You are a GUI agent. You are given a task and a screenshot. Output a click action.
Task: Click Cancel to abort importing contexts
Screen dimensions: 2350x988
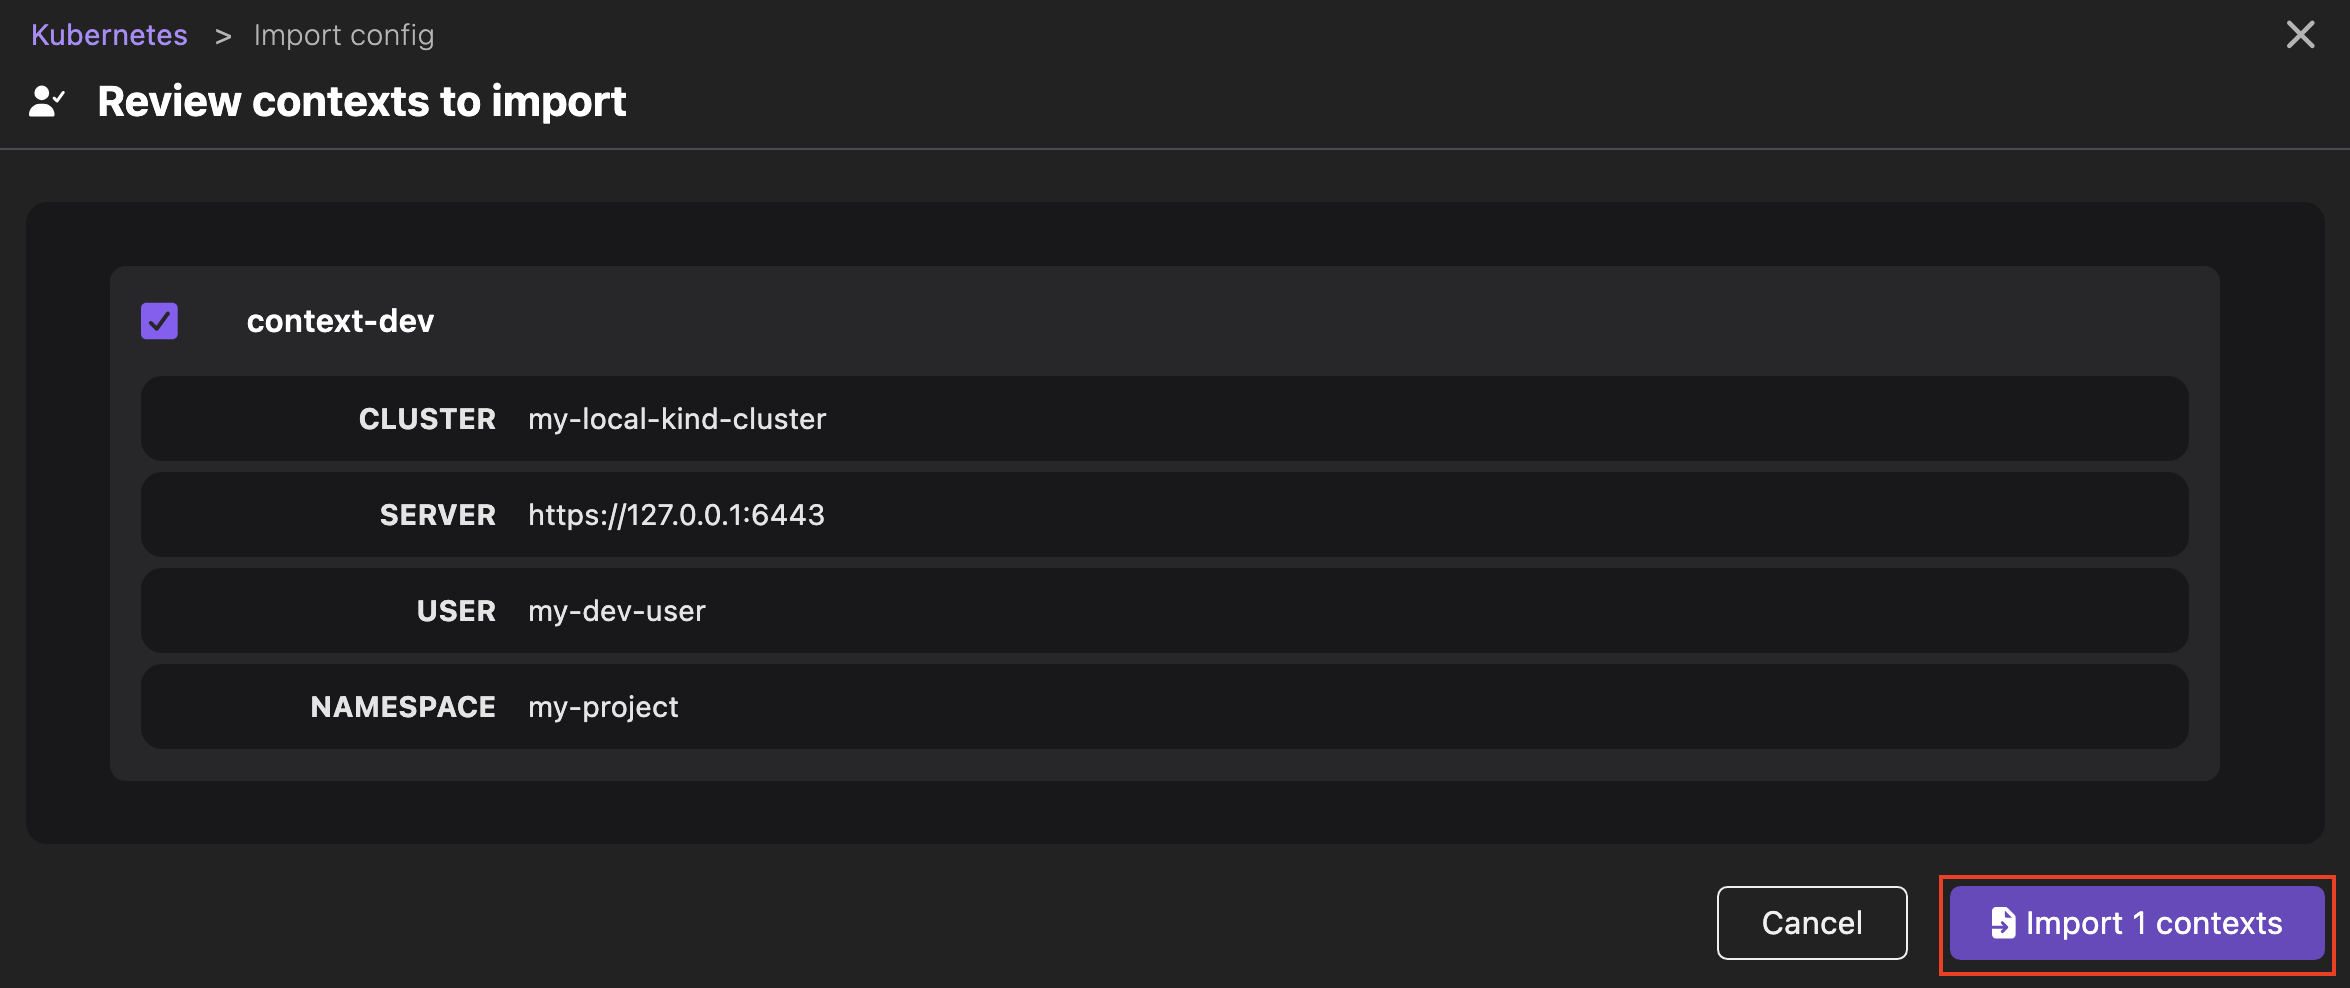tap(1811, 923)
